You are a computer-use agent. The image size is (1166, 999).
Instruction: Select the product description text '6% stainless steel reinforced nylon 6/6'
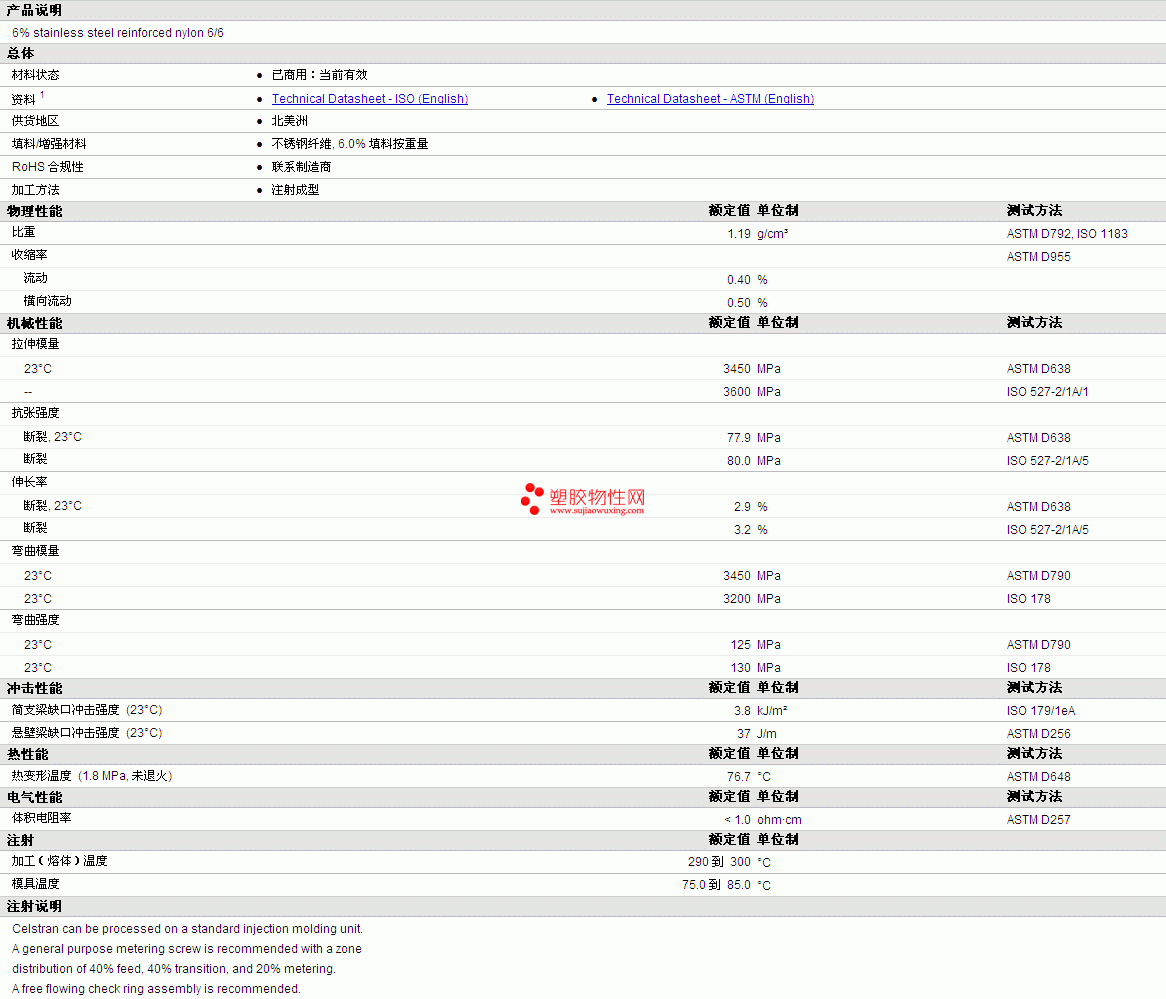(117, 33)
